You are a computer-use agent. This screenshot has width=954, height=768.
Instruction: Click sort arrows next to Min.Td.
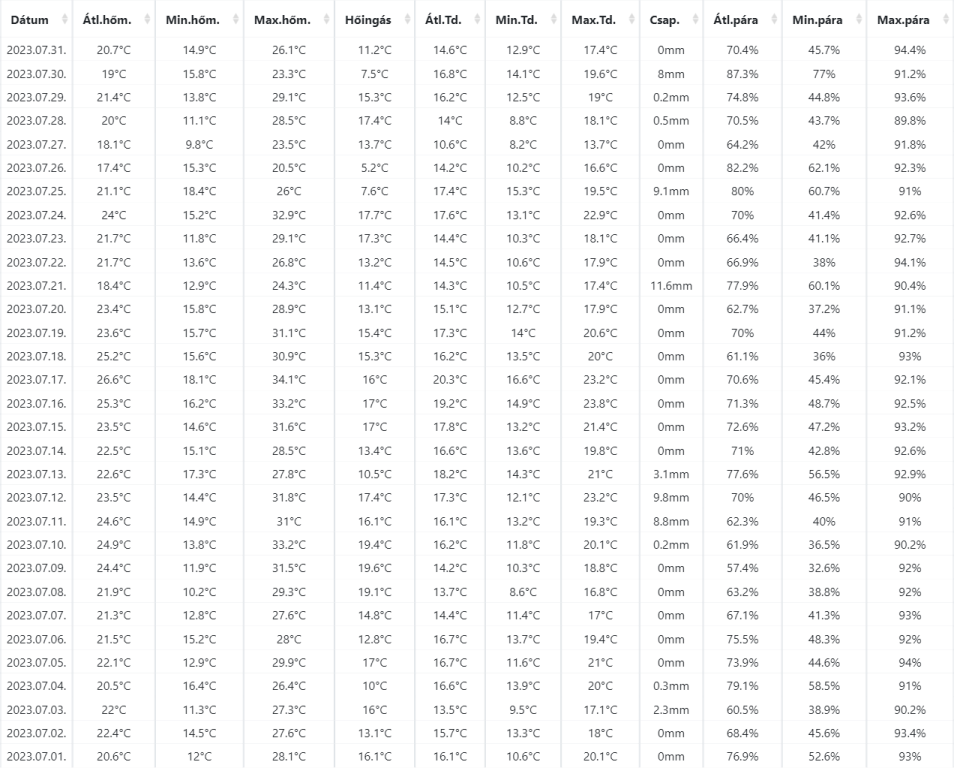coord(554,19)
